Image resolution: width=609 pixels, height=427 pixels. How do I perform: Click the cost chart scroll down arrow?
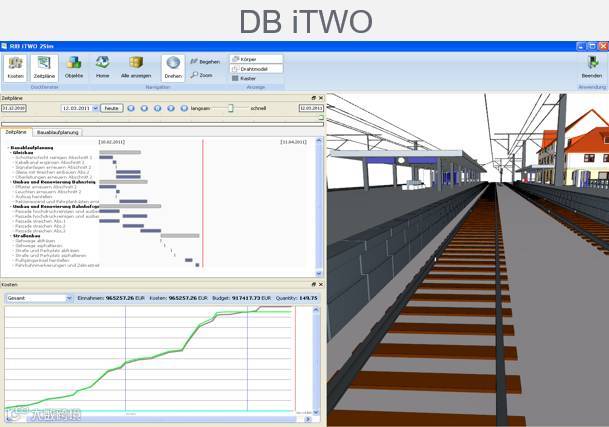coord(316,412)
